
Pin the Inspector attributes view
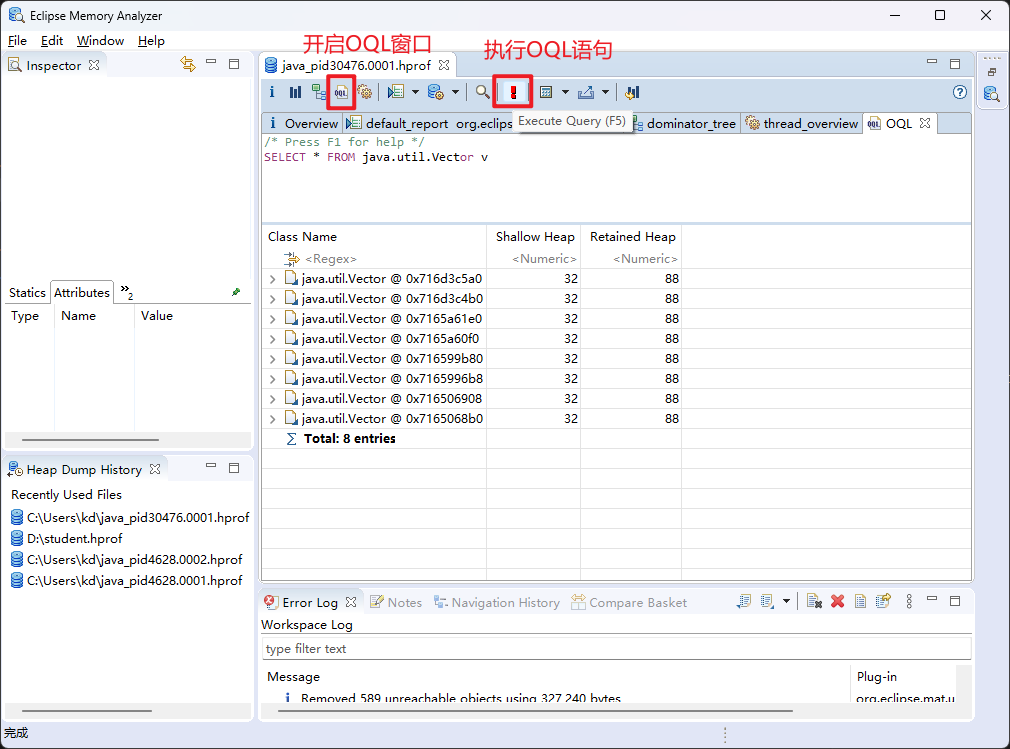tap(236, 292)
